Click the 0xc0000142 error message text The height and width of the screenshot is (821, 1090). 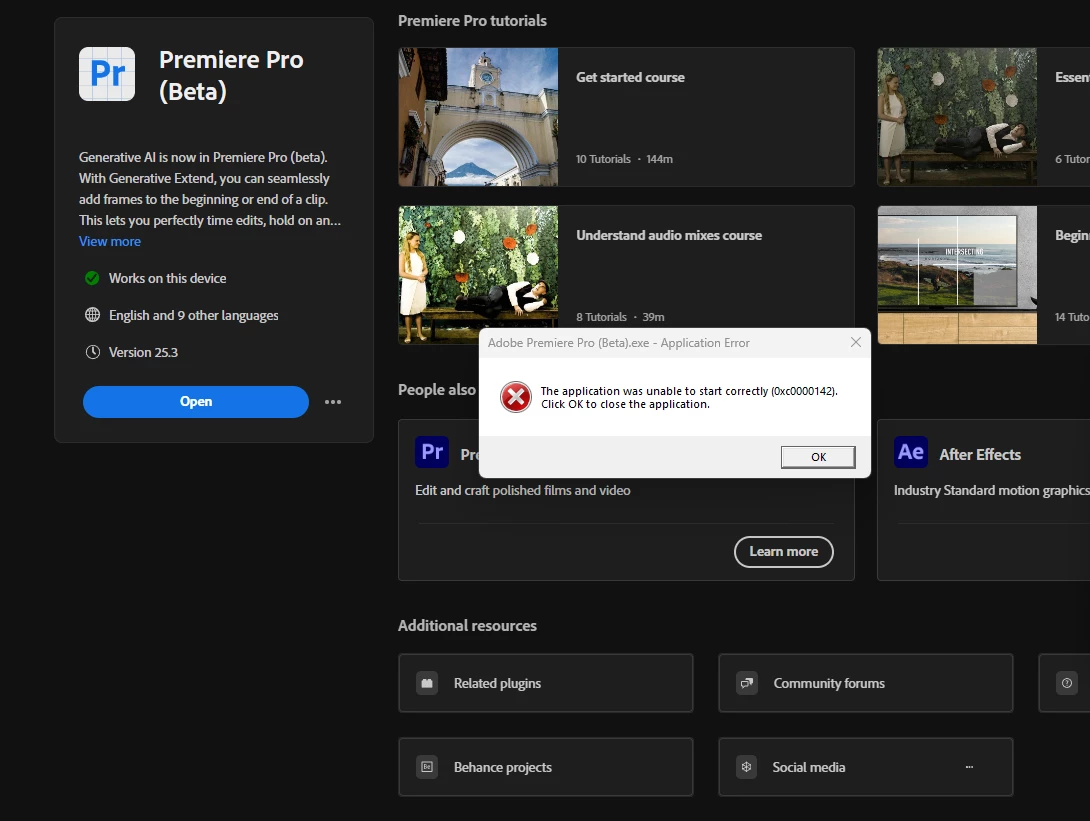point(689,398)
